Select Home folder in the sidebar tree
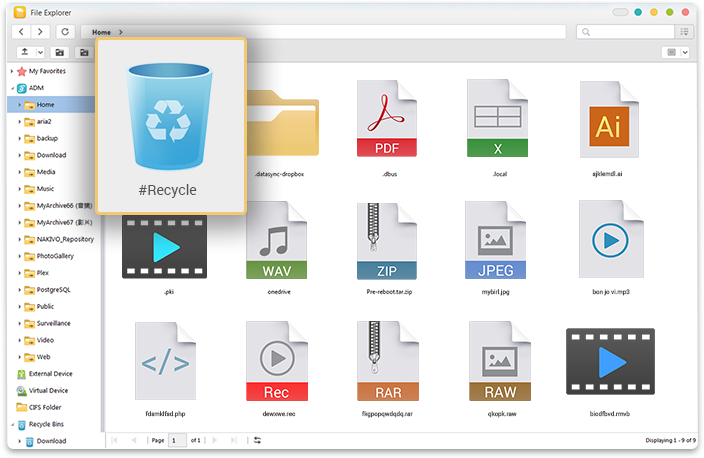The height and width of the screenshot is (458, 704). pyautogui.click(x=51, y=105)
